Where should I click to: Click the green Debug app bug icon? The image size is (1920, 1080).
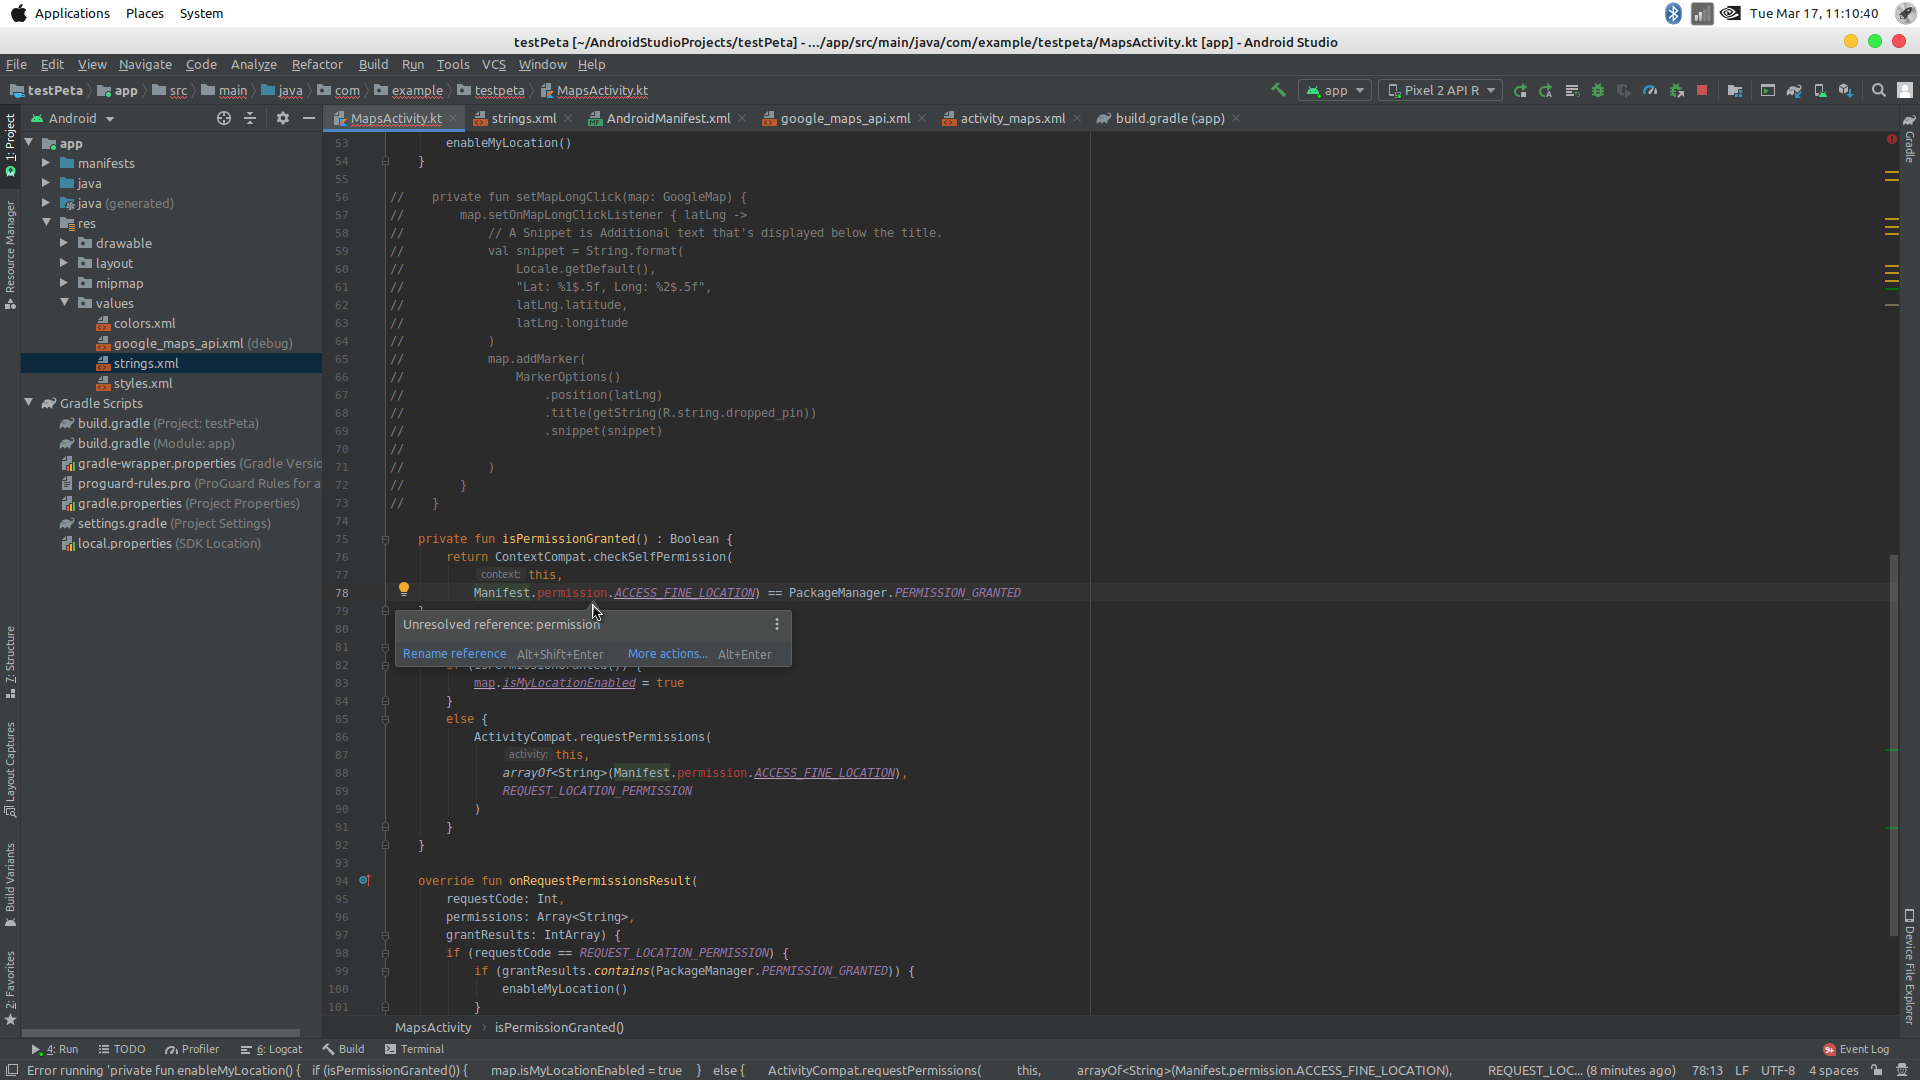click(x=1598, y=90)
